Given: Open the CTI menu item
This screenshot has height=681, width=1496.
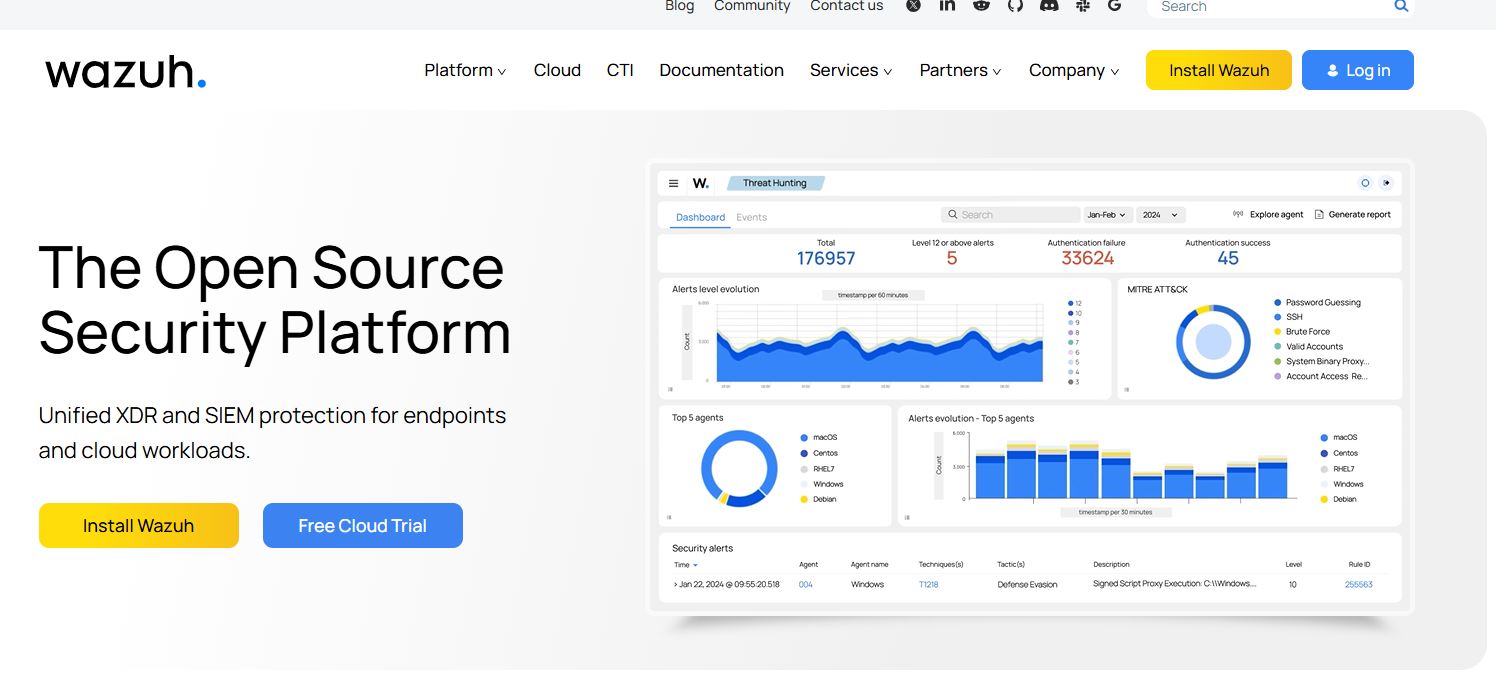Looking at the screenshot, I should coord(620,70).
